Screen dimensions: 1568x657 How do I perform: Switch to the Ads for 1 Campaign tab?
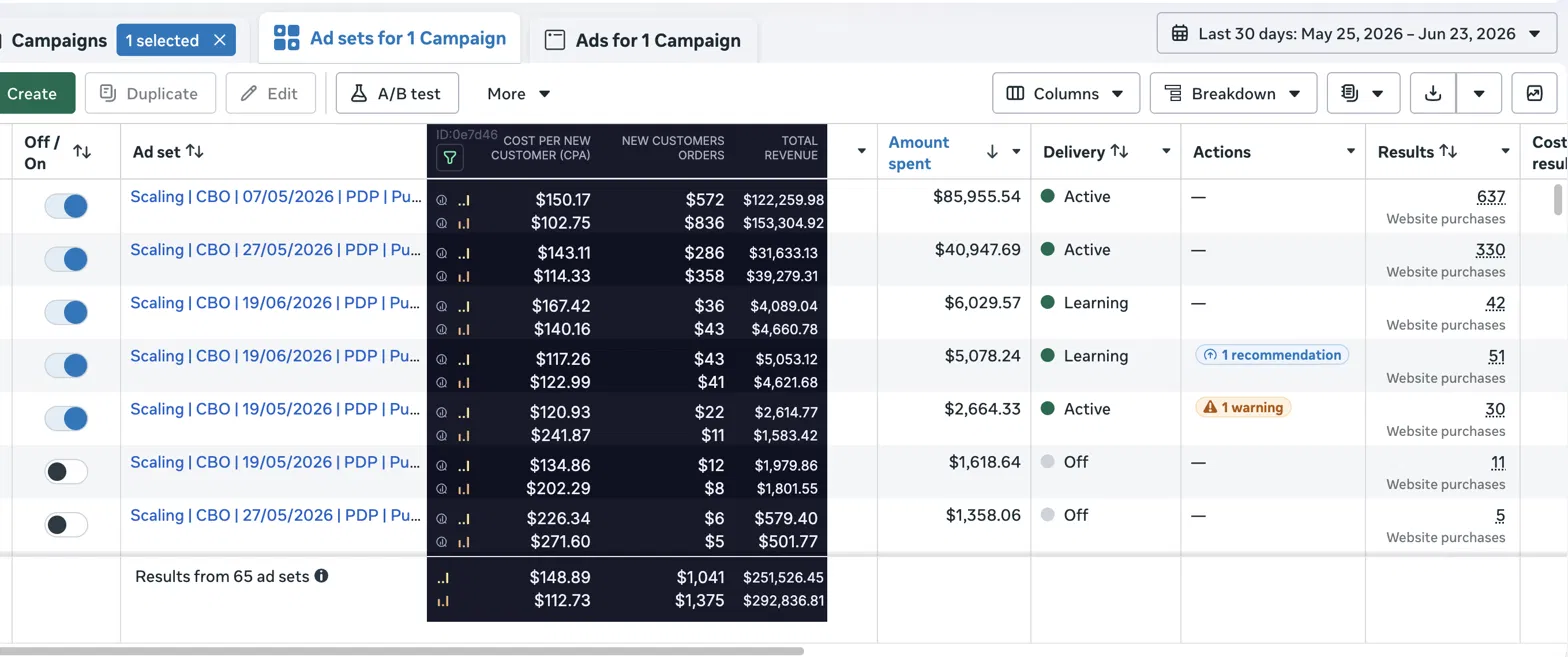click(x=643, y=40)
